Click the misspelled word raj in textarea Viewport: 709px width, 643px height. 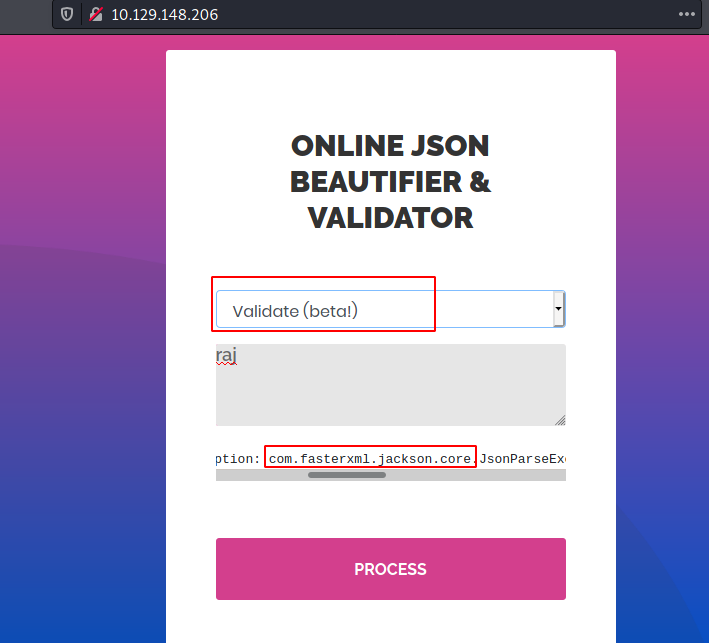(226, 356)
